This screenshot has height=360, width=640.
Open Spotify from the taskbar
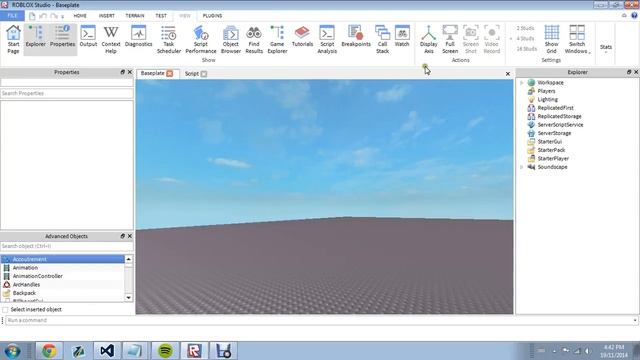(165, 351)
